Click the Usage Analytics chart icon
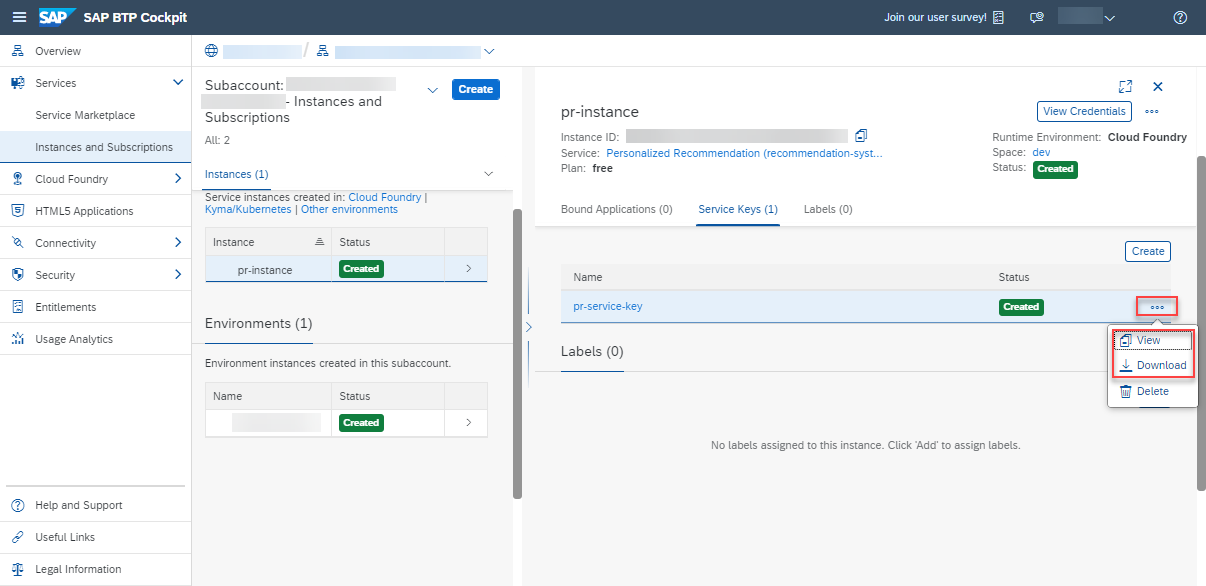The image size is (1206, 586). (17, 339)
